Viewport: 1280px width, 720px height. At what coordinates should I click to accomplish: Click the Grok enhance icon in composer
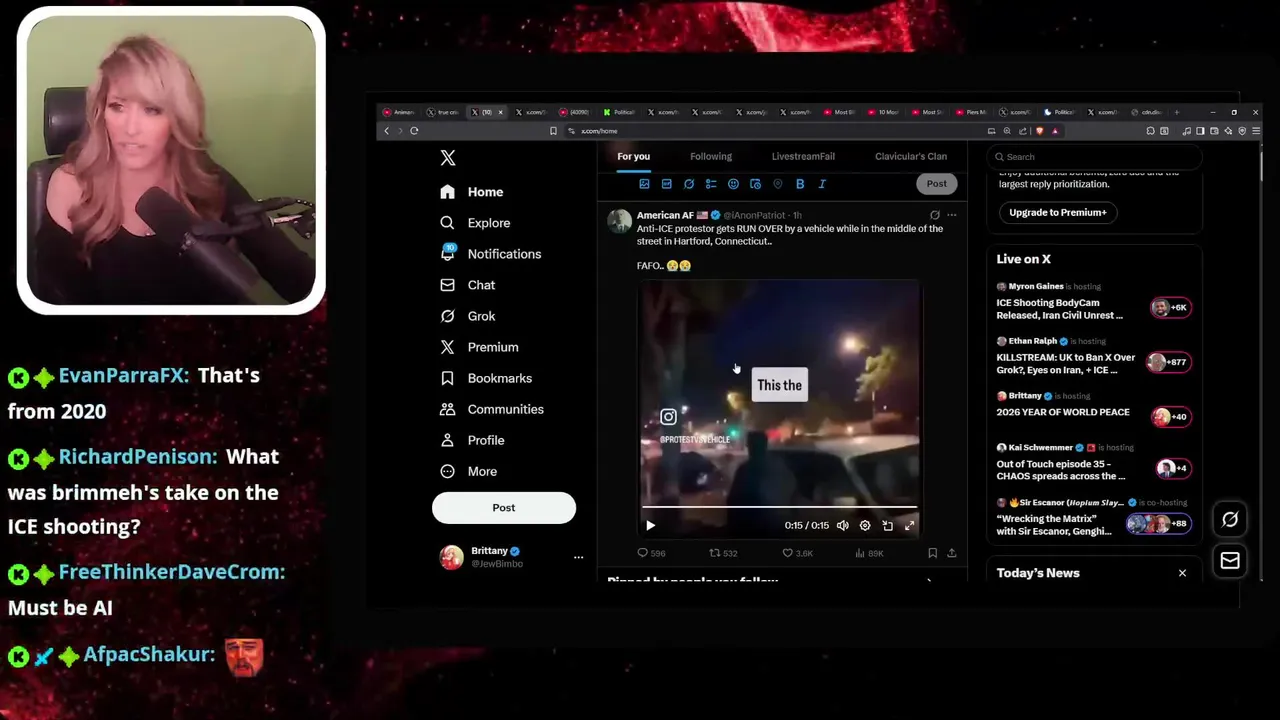pos(689,184)
